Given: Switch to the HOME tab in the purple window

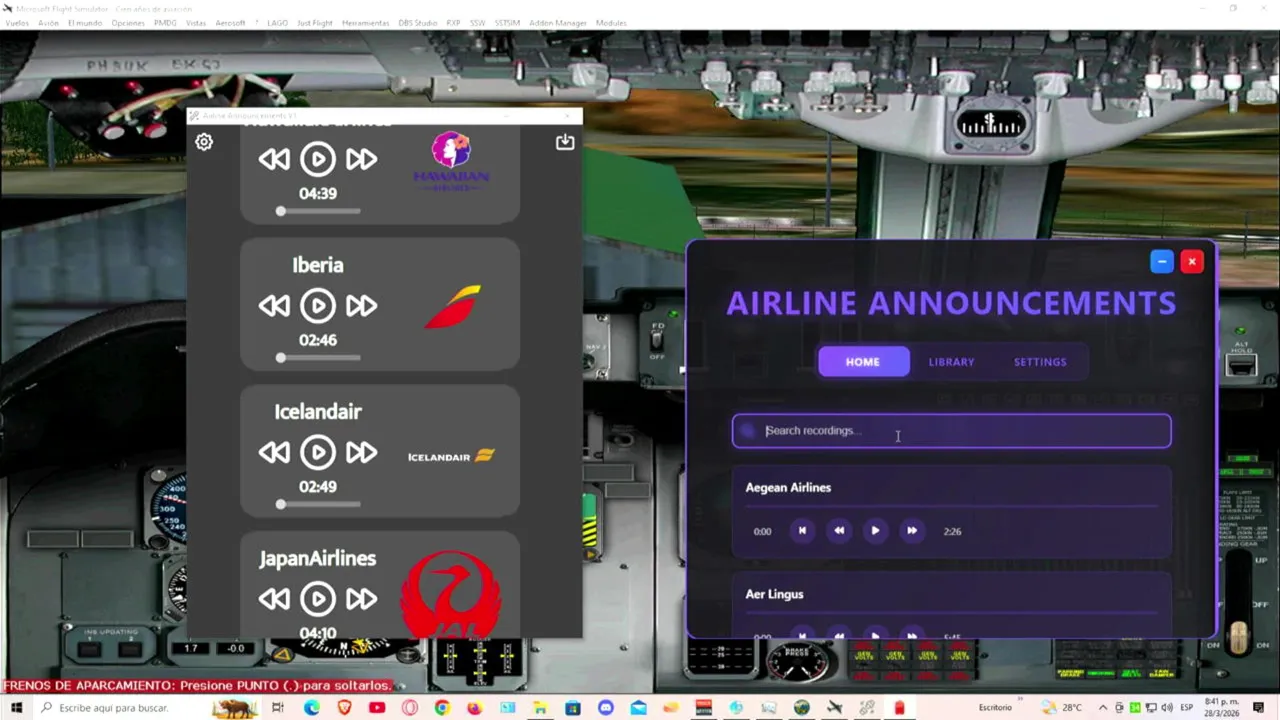Looking at the screenshot, I should click(863, 362).
